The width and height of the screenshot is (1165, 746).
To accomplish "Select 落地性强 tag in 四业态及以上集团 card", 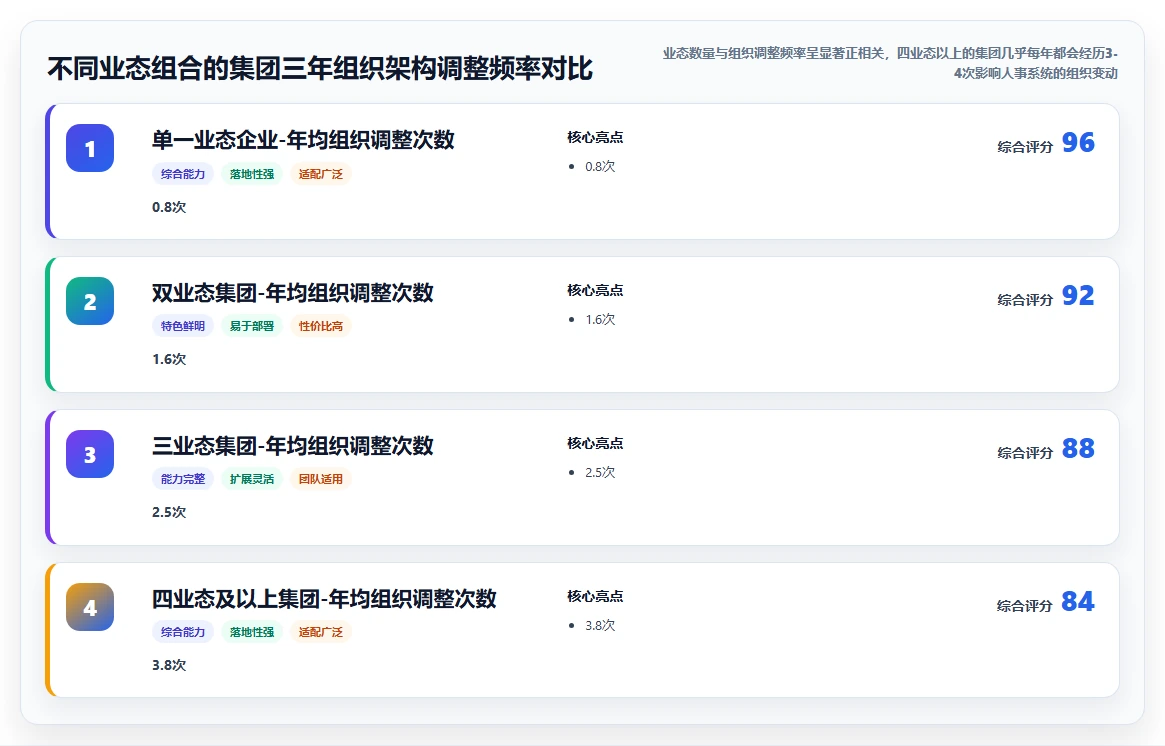I will pyautogui.click(x=252, y=632).
